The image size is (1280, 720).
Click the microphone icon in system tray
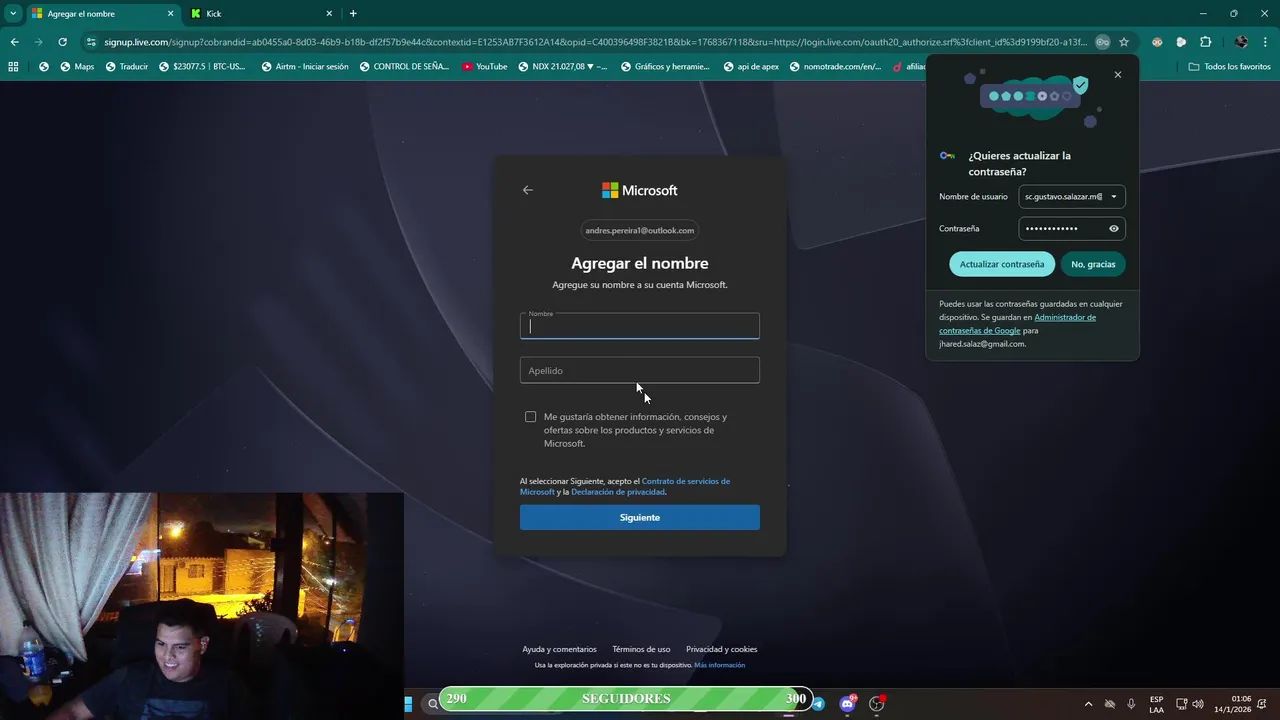(x=1131, y=704)
